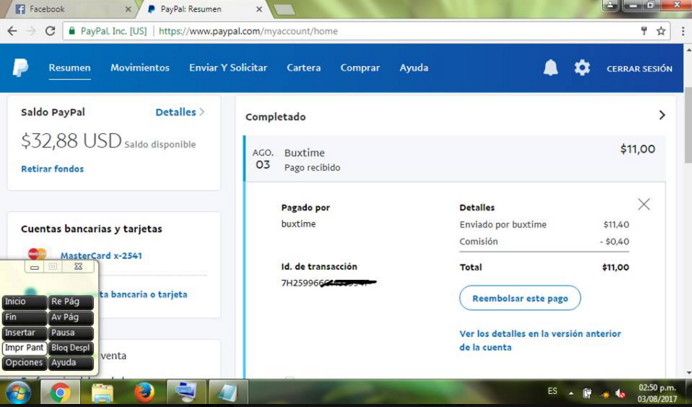
Task: Launch Firefox from the taskbar
Action: pos(144,392)
